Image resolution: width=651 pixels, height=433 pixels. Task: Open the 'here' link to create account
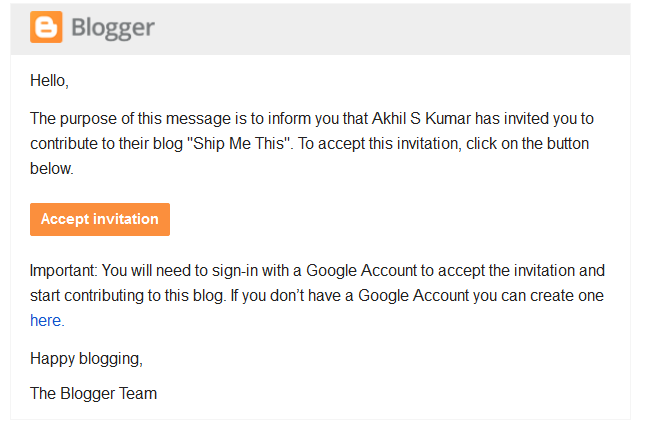pos(46,321)
